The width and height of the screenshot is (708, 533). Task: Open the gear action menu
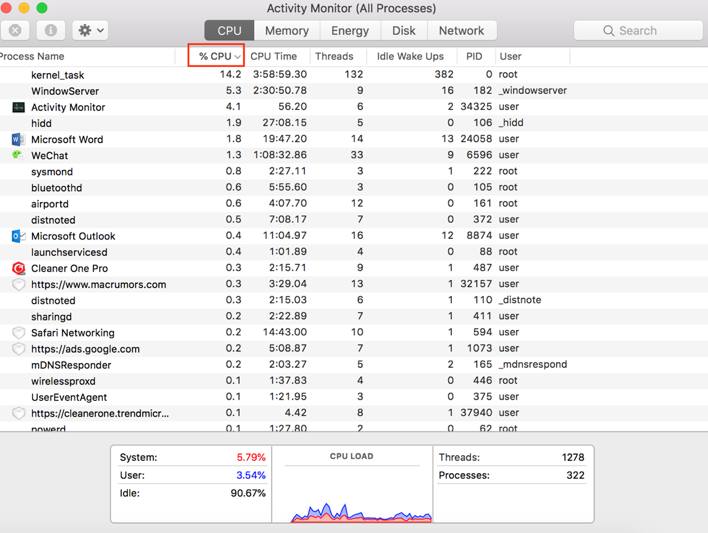91,30
